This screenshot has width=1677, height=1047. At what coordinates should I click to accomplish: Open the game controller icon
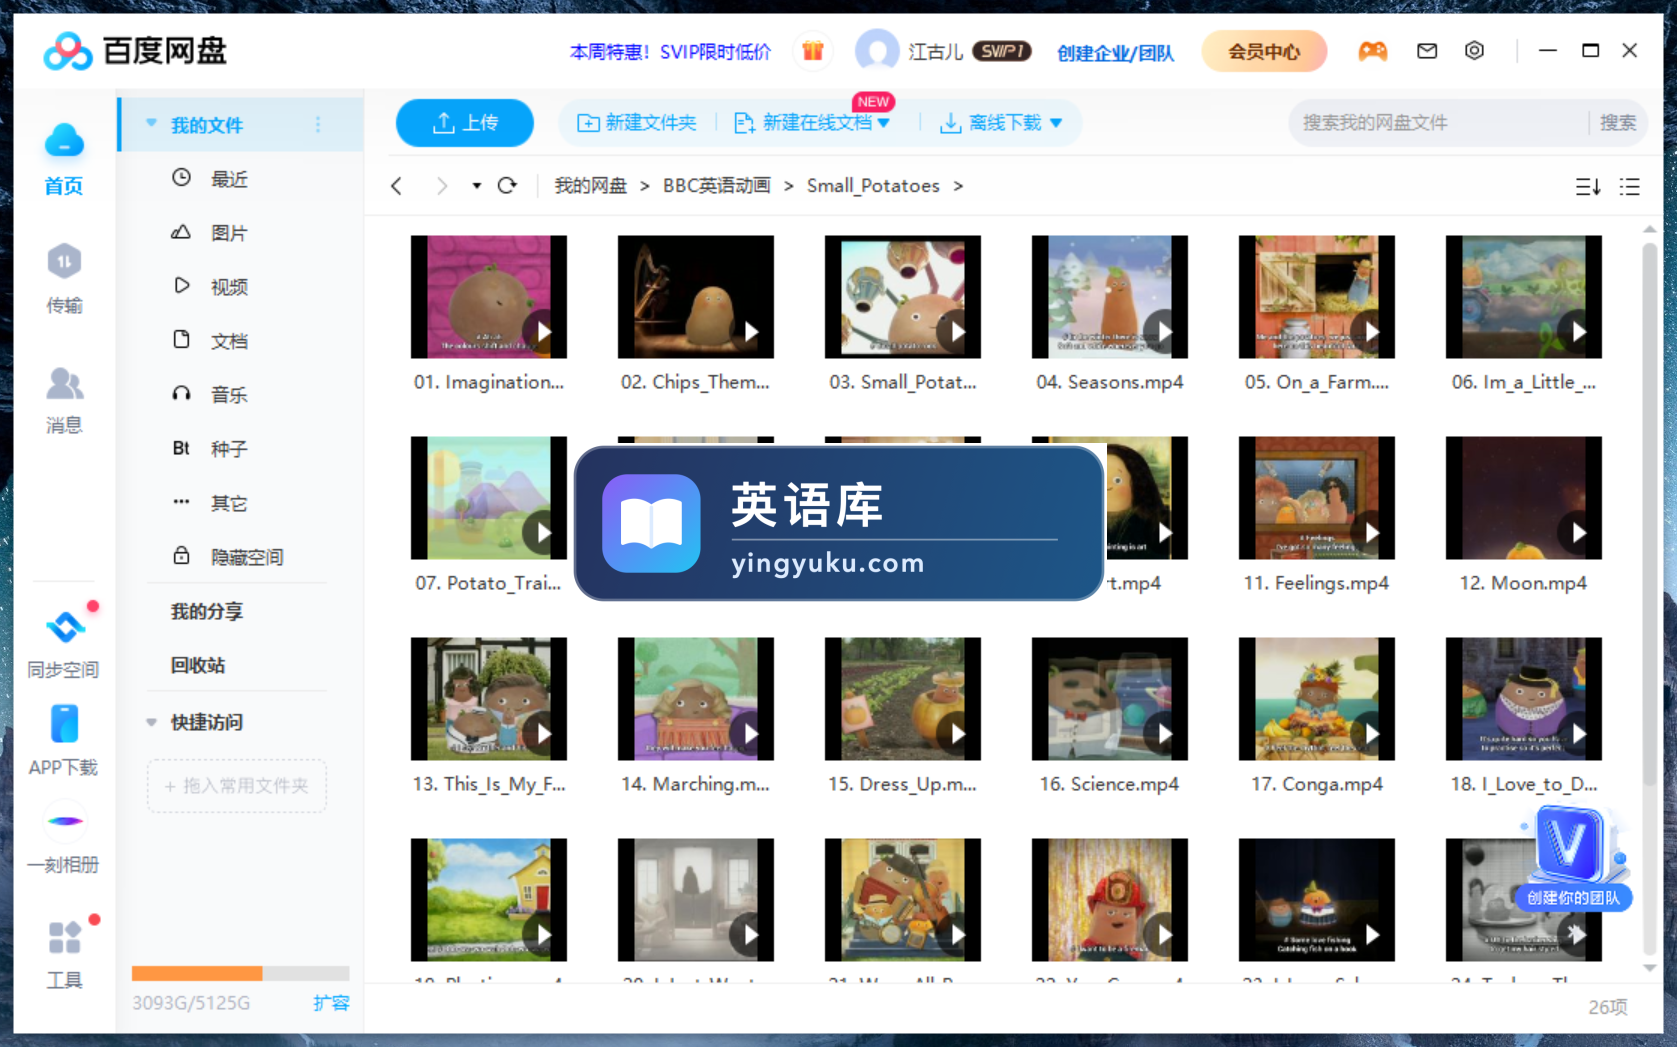coord(1372,51)
